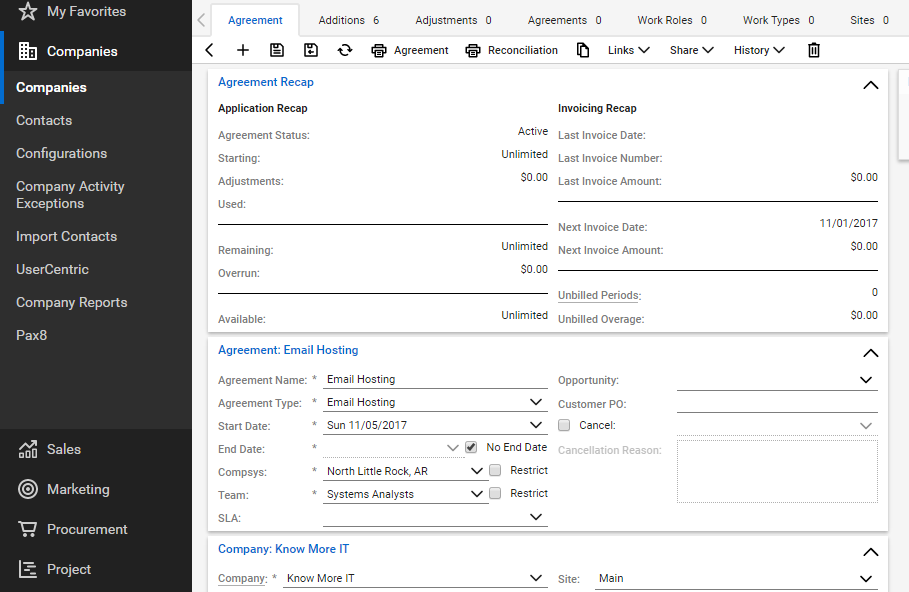Collapse the Agreement Recap section
The height and width of the screenshot is (592, 909).
[871, 85]
